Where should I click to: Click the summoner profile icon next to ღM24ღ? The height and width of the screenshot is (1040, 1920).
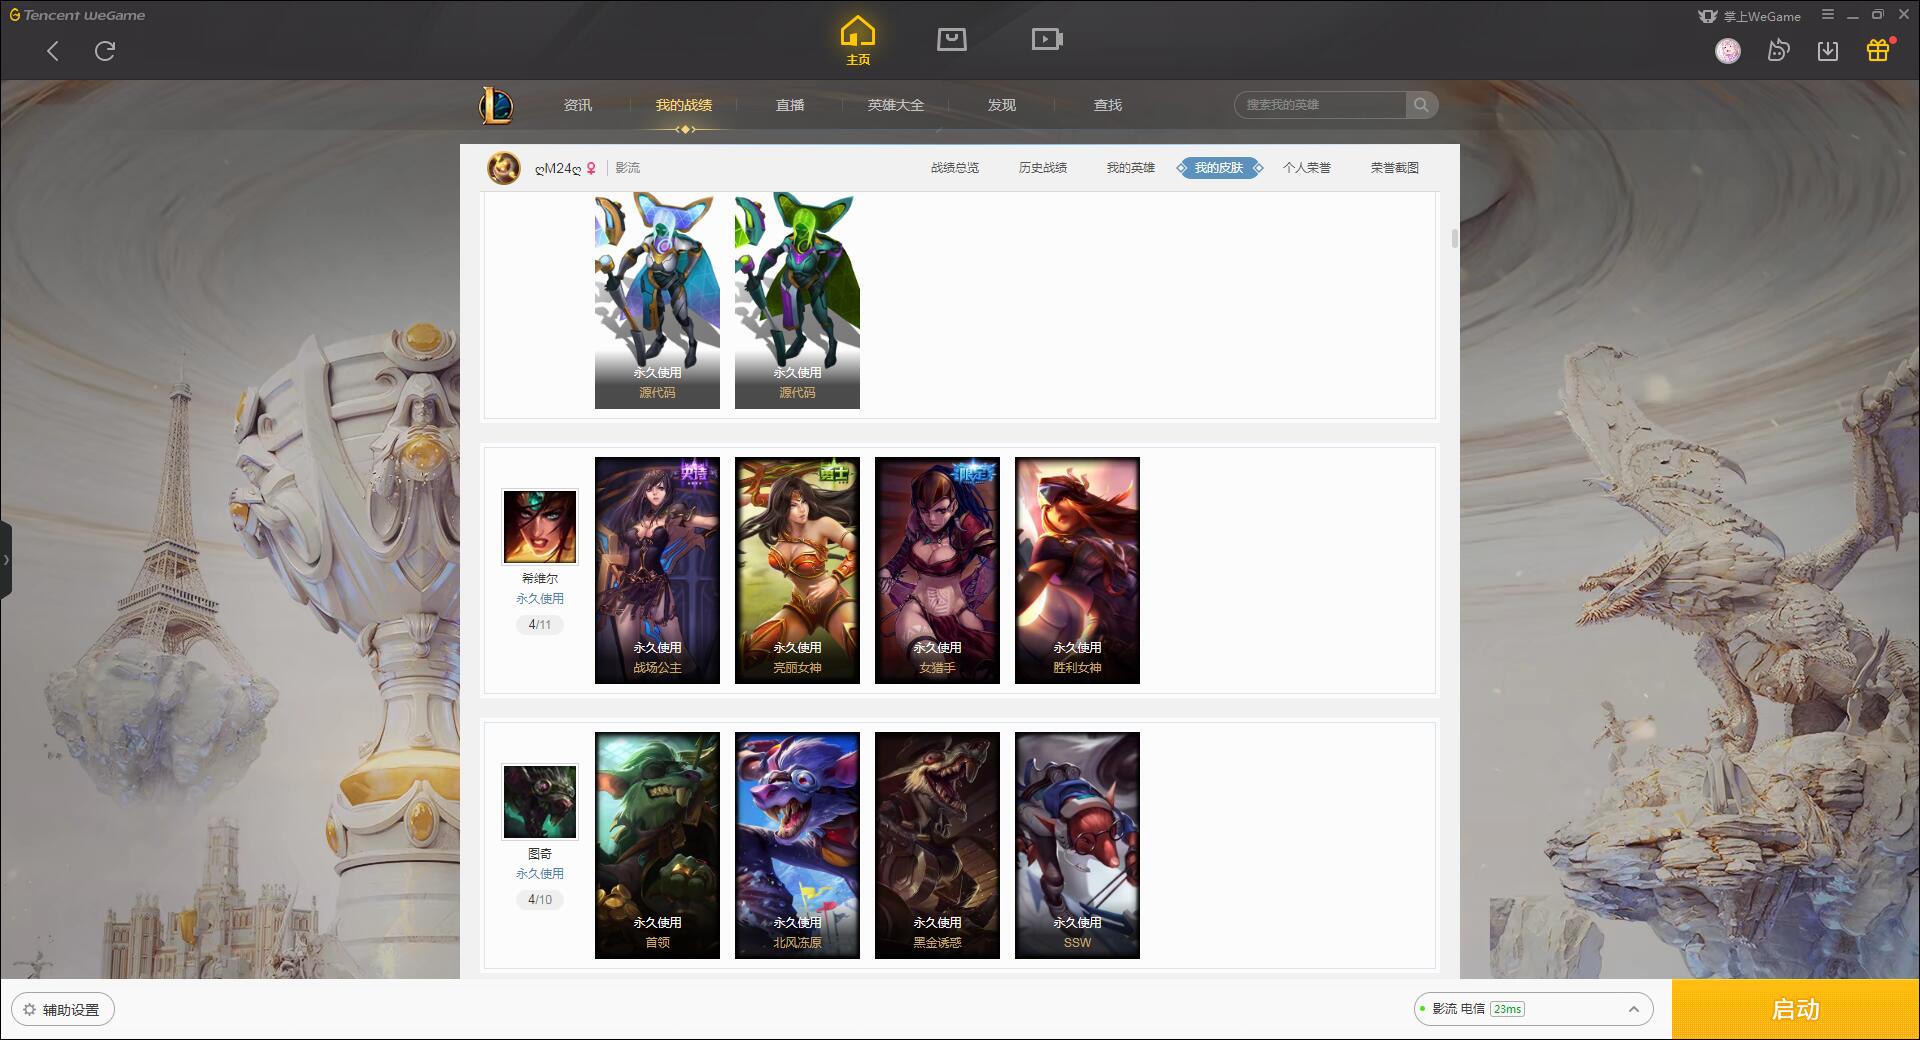pyautogui.click(x=504, y=168)
